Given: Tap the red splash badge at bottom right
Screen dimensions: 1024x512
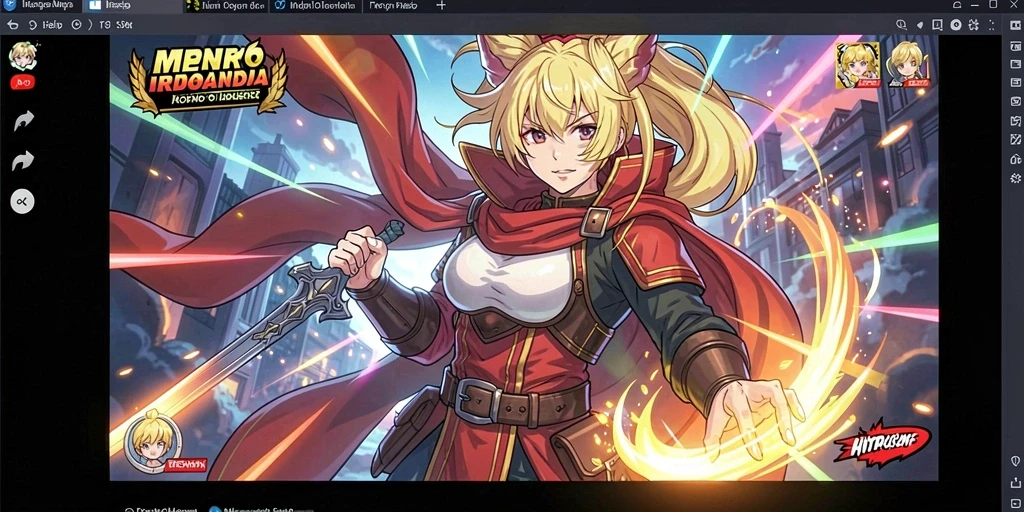Looking at the screenshot, I should (882, 443).
